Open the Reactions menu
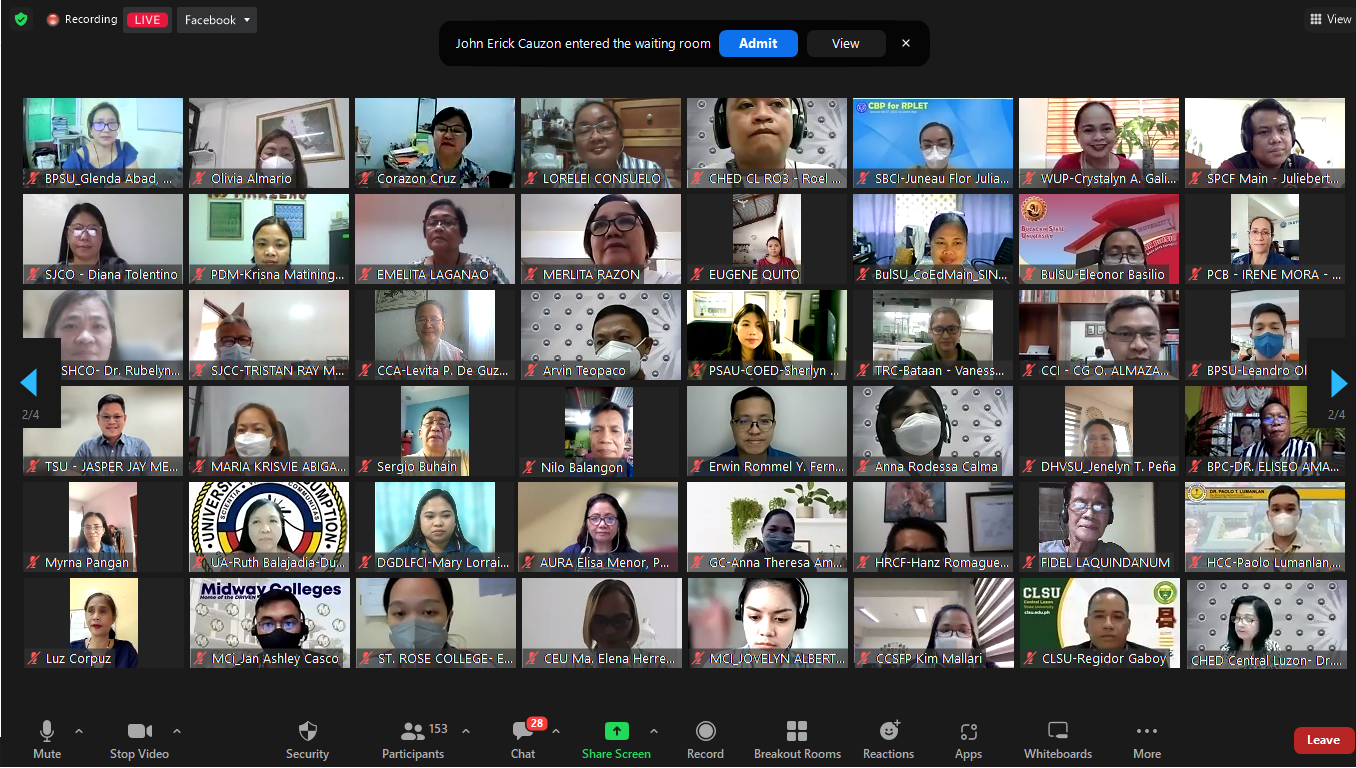The image size is (1356, 768). tap(889, 740)
